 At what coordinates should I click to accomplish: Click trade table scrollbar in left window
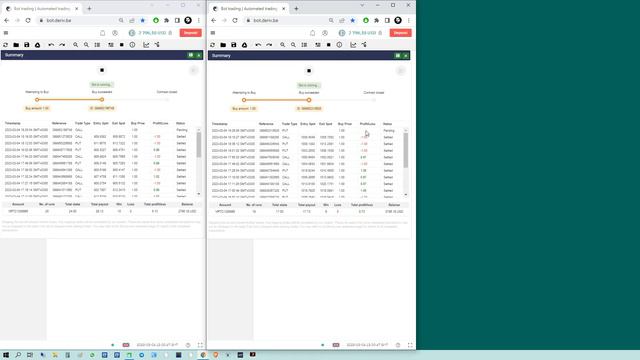click(199, 145)
